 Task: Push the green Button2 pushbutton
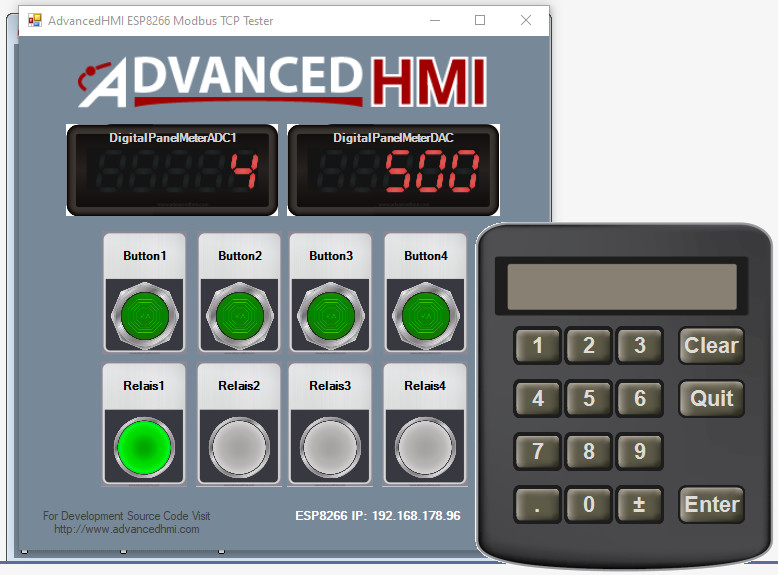240,316
